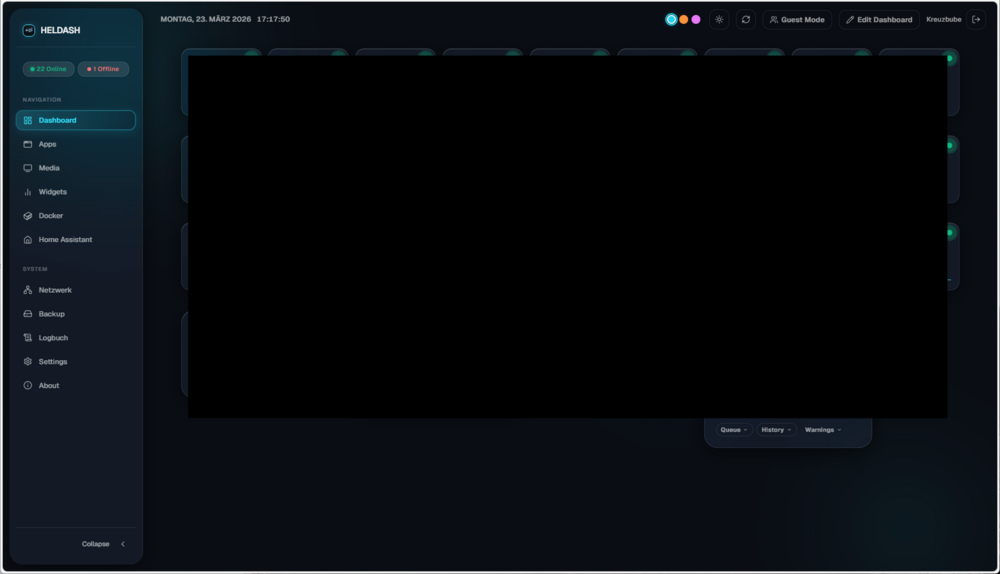The width and height of the screenshot is (1000, 574).
Task: Enable Guest Mode
Action: (x=797, y=20)
